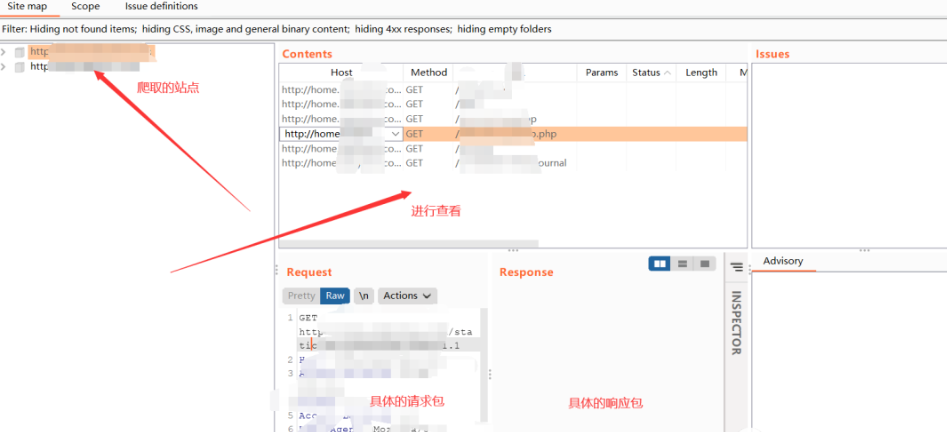
Task: Select the Advisory tab
Action: (783, 261)
